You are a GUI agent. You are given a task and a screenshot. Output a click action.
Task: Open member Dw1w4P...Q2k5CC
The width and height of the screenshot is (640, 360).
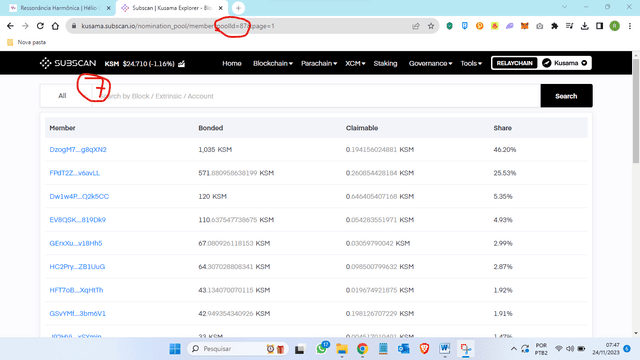[79, 196]
